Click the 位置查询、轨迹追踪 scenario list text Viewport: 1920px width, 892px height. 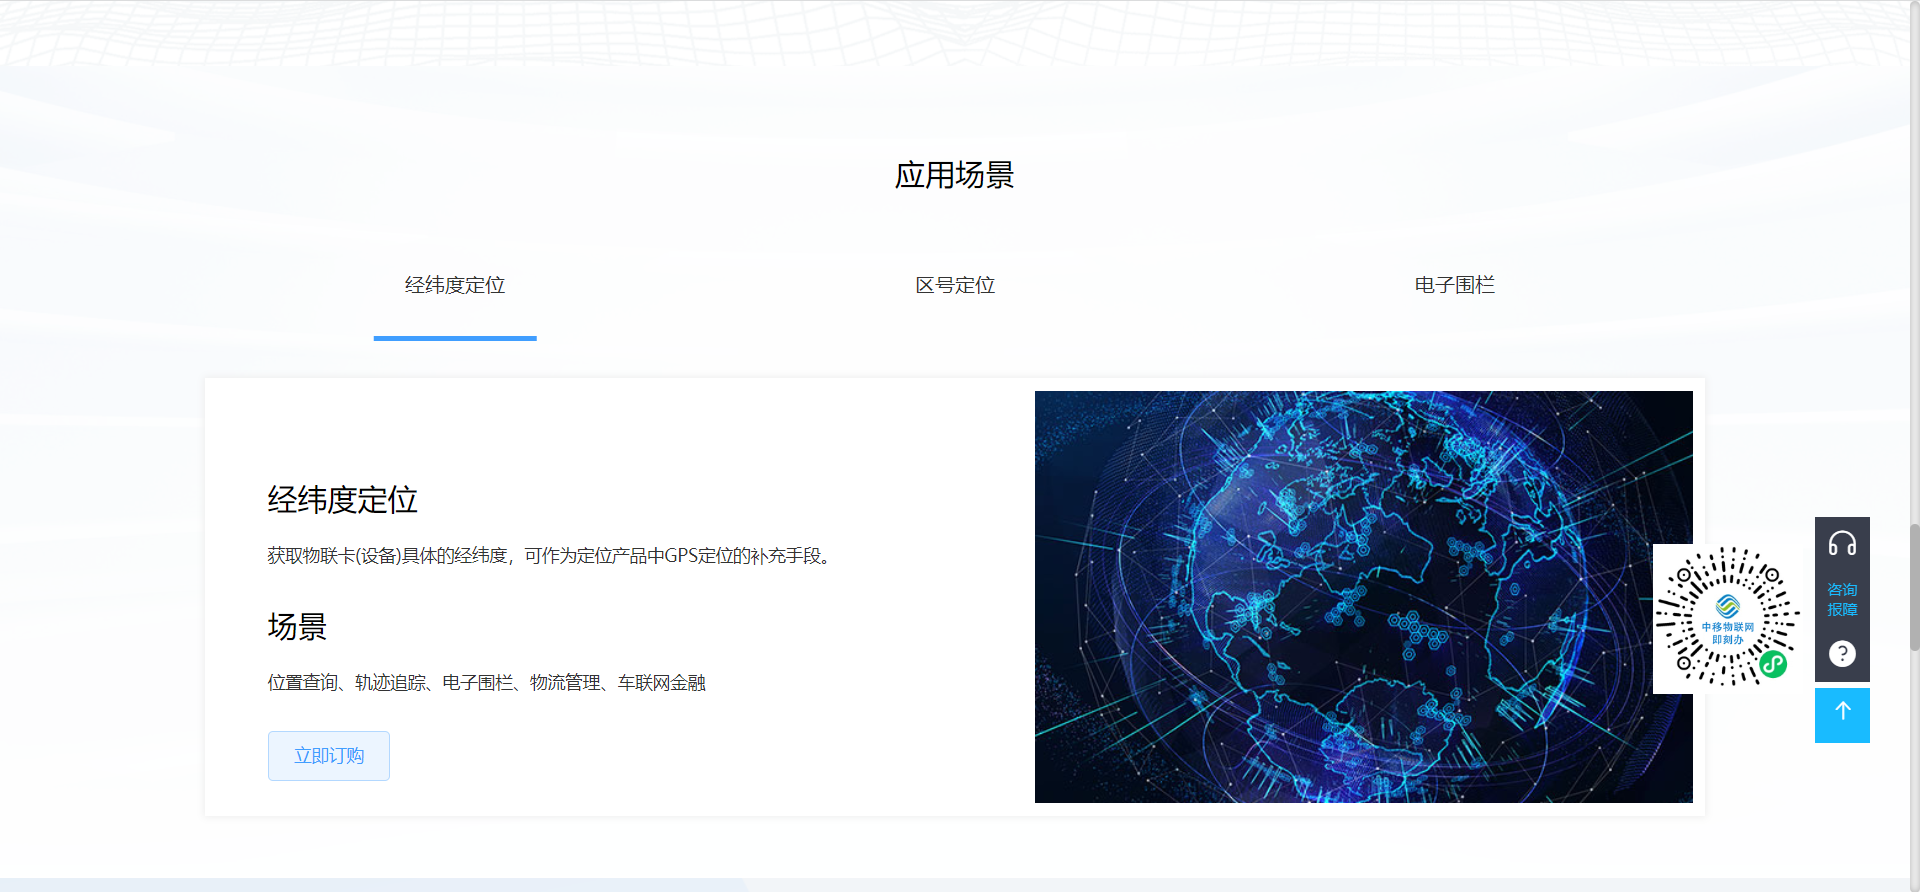click(486, 683)
